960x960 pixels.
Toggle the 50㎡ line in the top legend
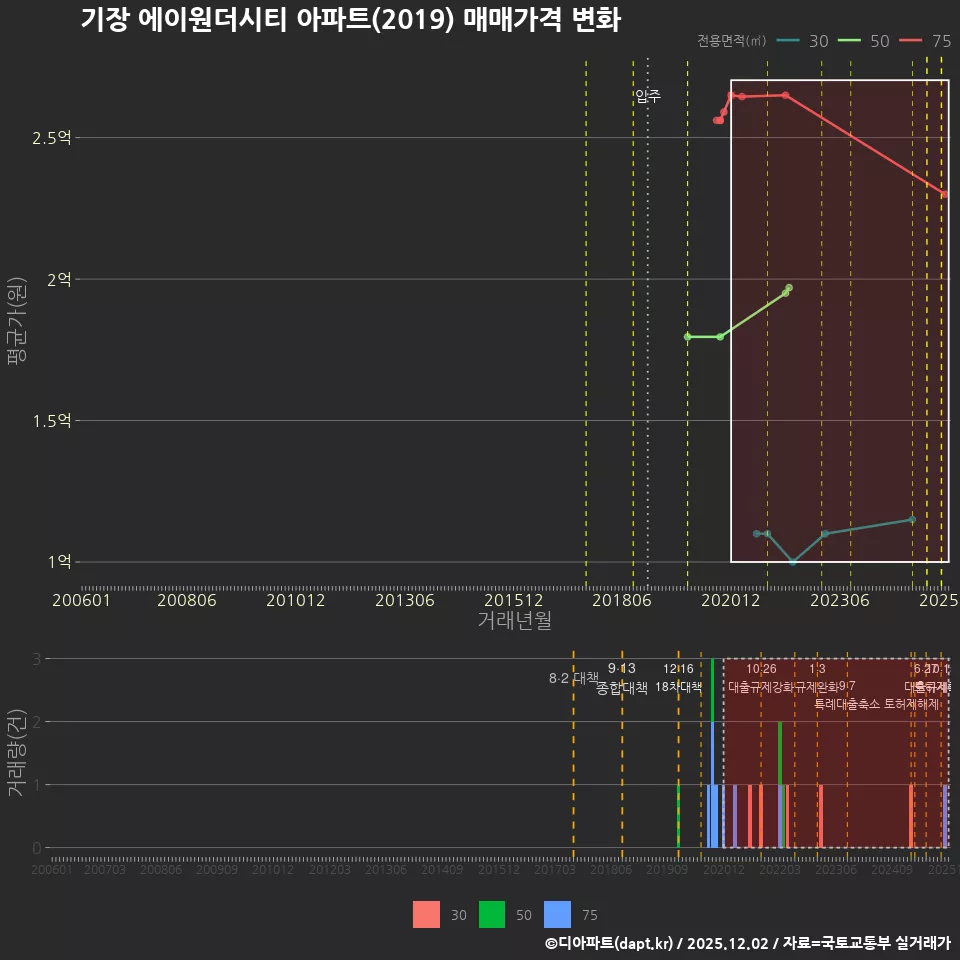pyautogui.click(x=880, y=42)
